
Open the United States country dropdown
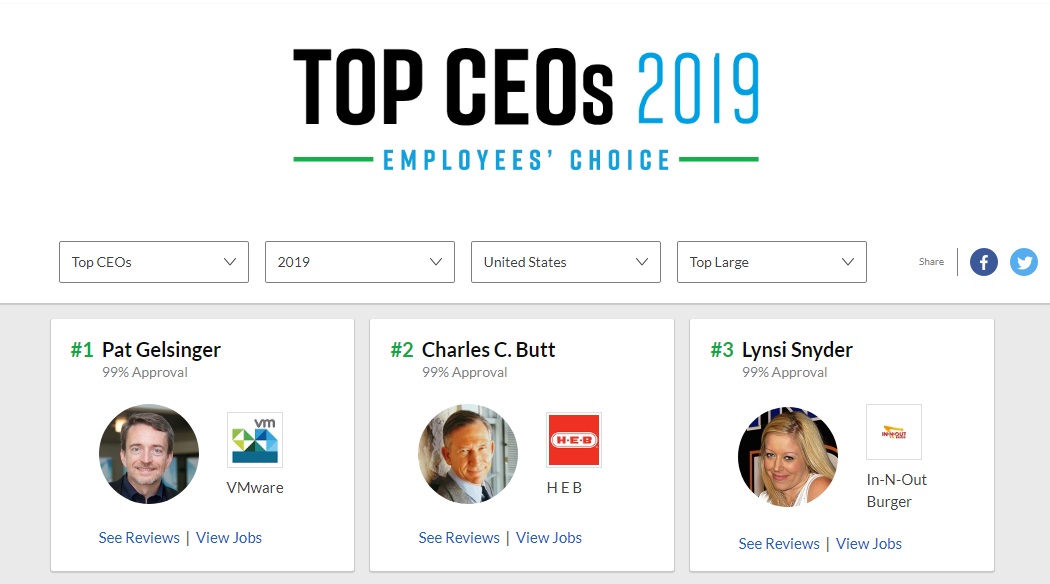click(x=566, y=262)
